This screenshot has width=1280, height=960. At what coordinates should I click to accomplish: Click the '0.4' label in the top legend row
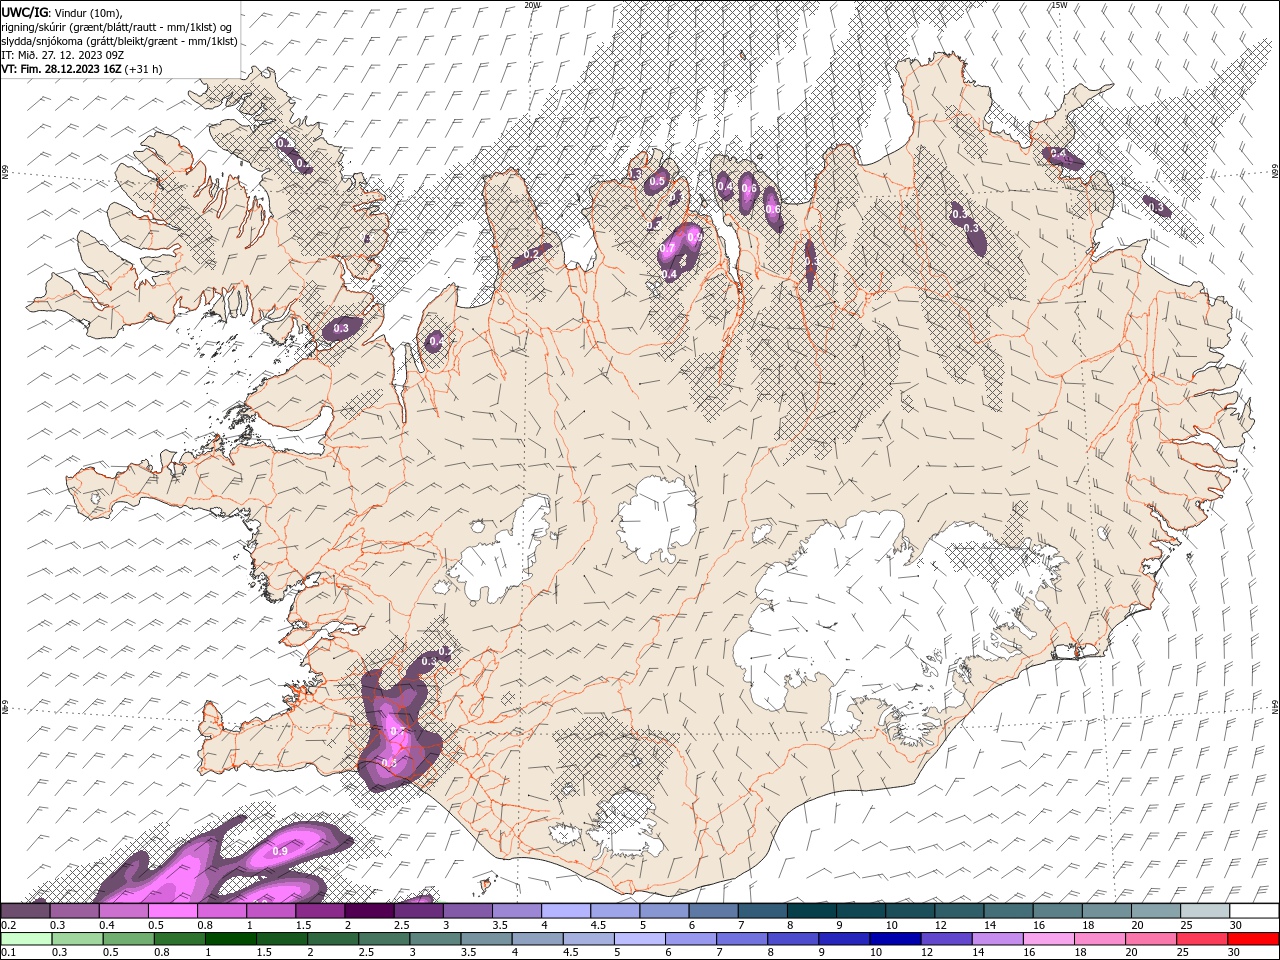(x=108, y=925)
